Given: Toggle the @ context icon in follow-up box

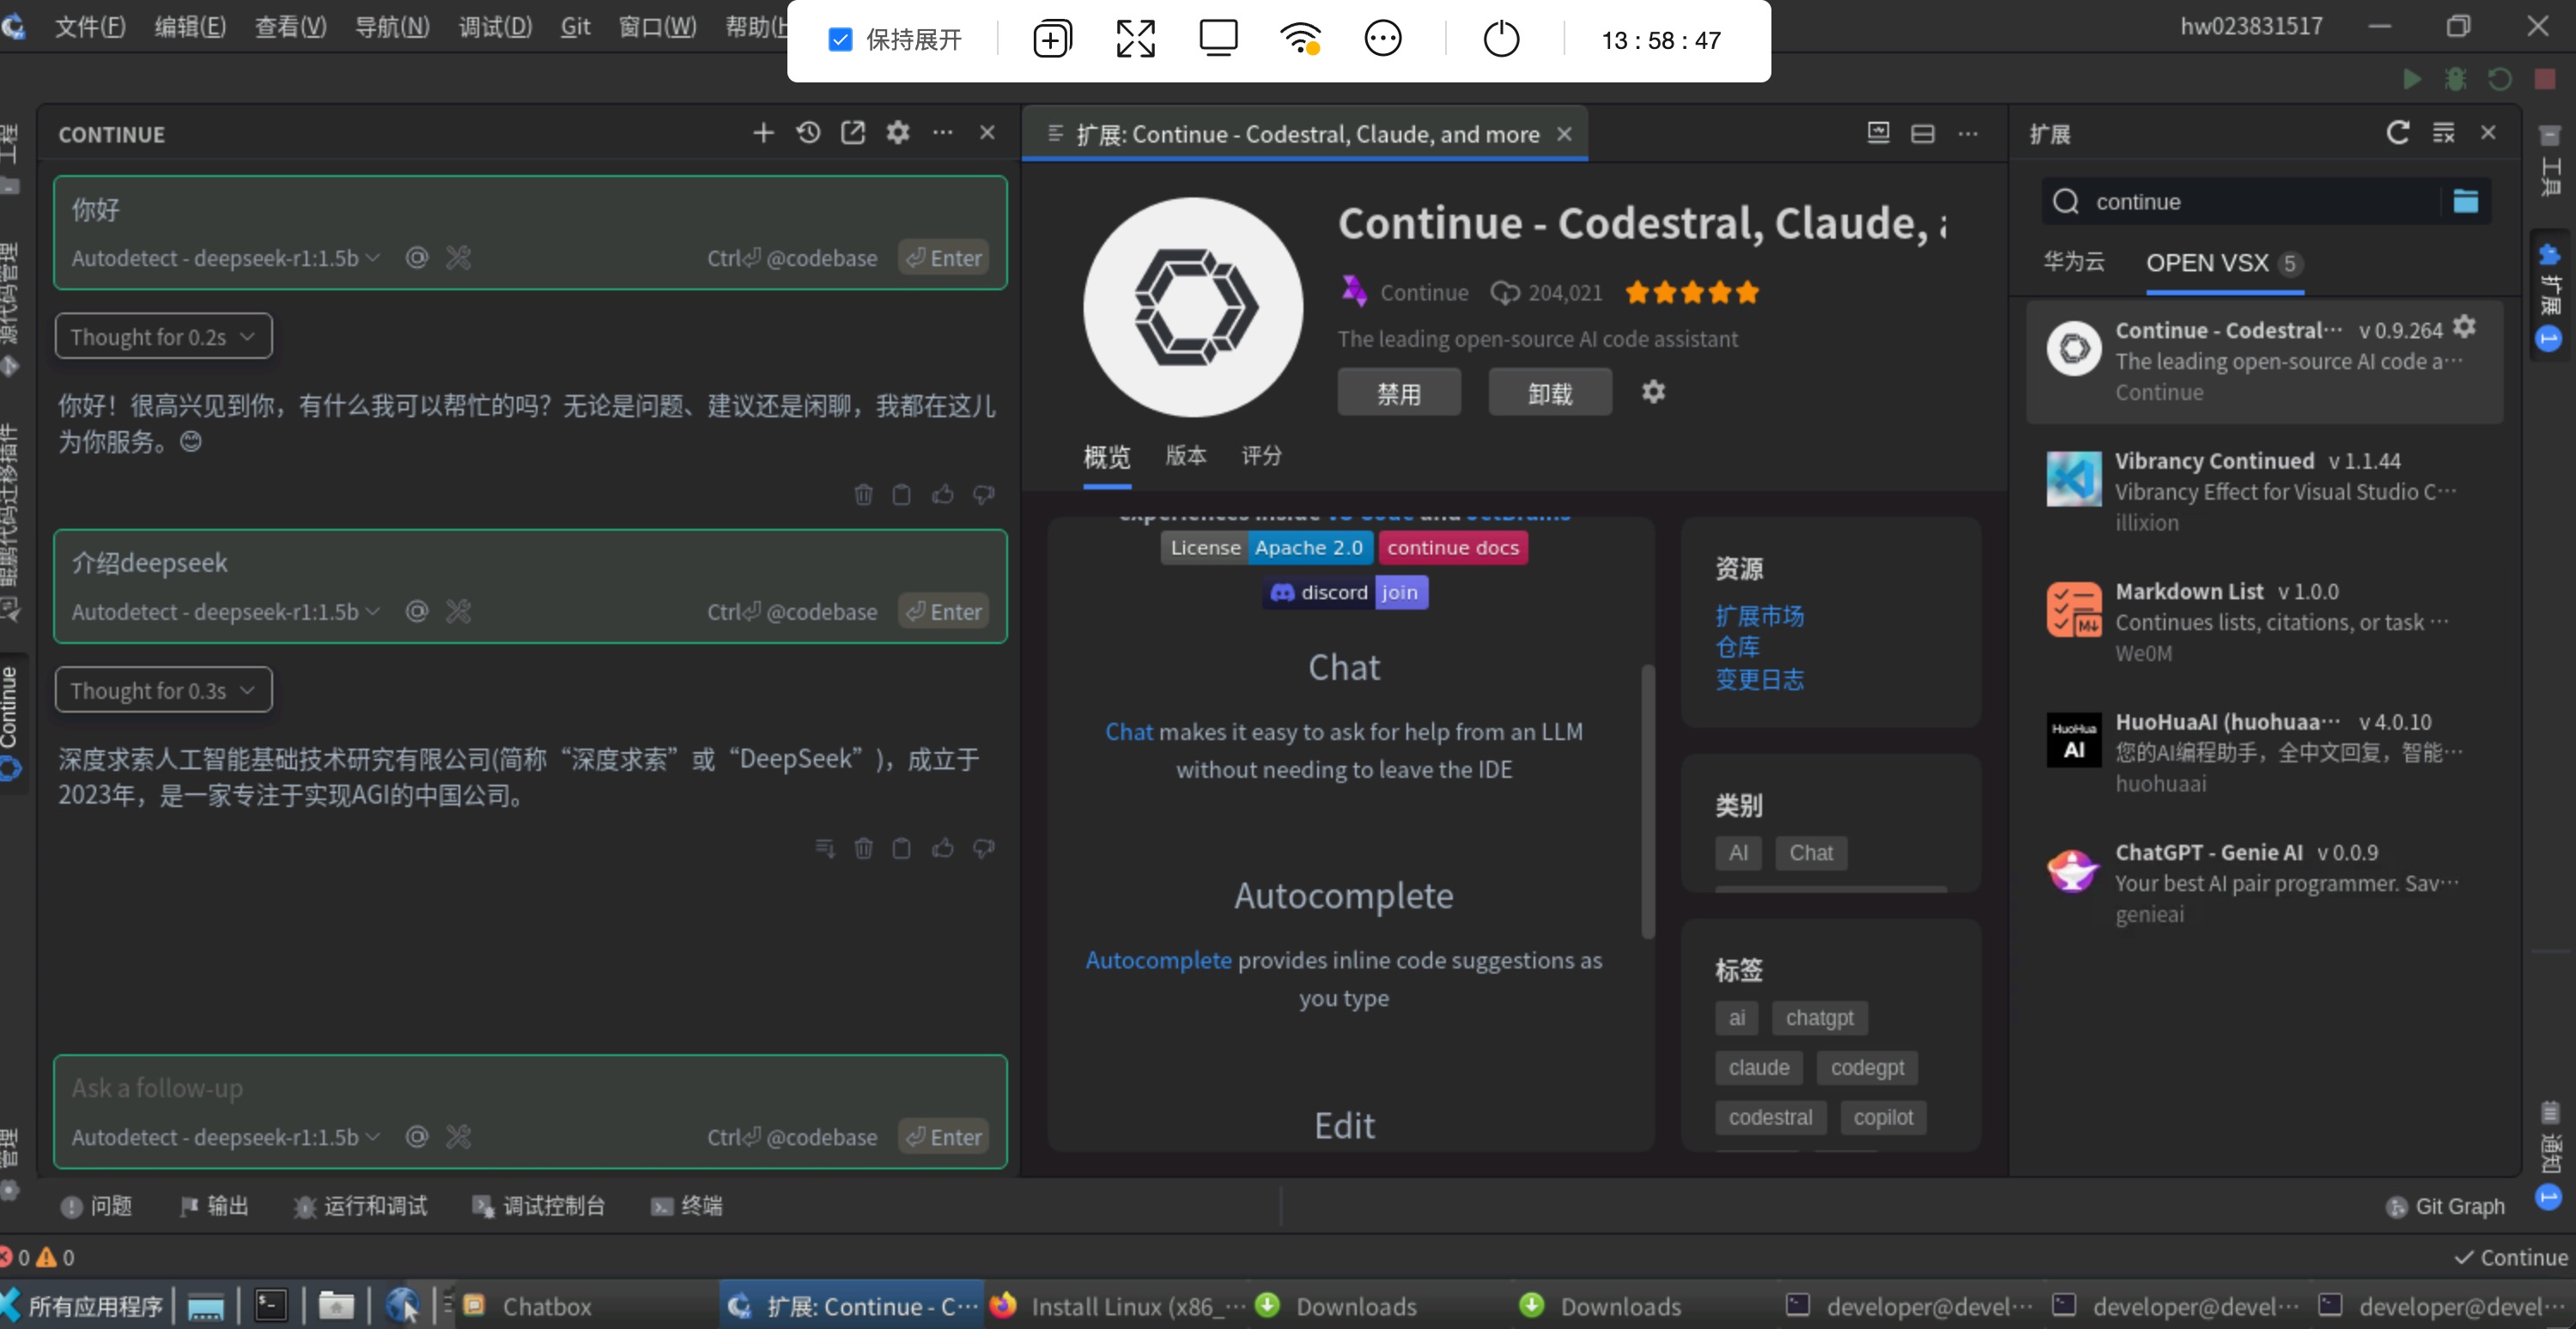Looking at the screenshot, I should coord(417,1136).
